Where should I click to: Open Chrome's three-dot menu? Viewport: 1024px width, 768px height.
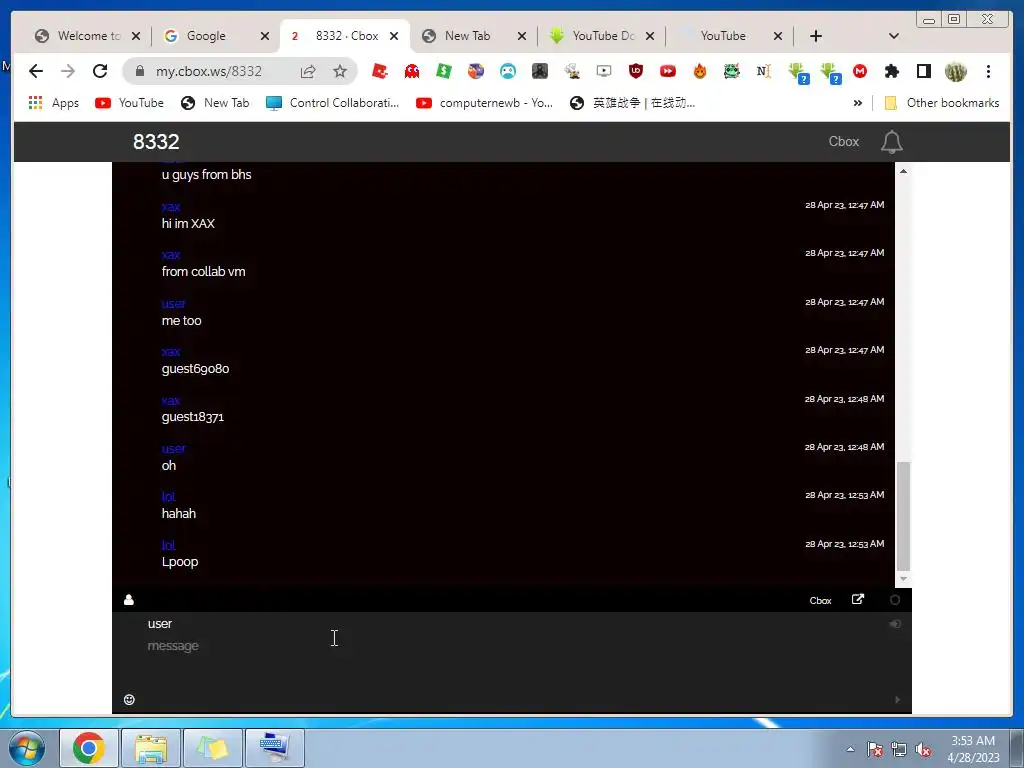(x=988, y=71)
